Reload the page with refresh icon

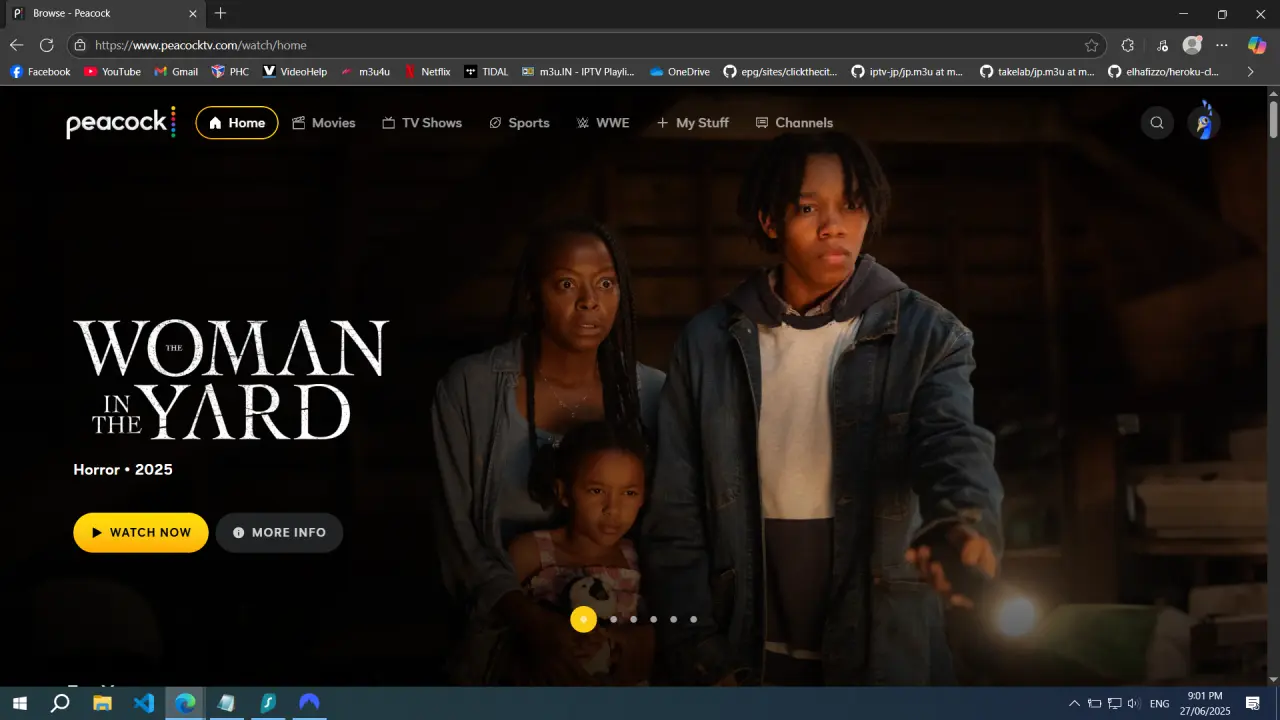46,45
